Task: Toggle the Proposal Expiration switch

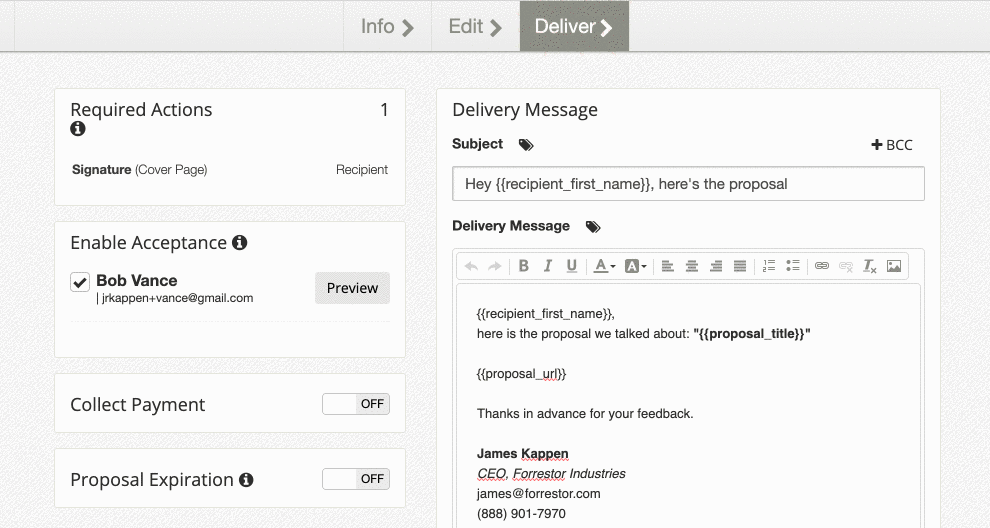Action: [355, 479]
